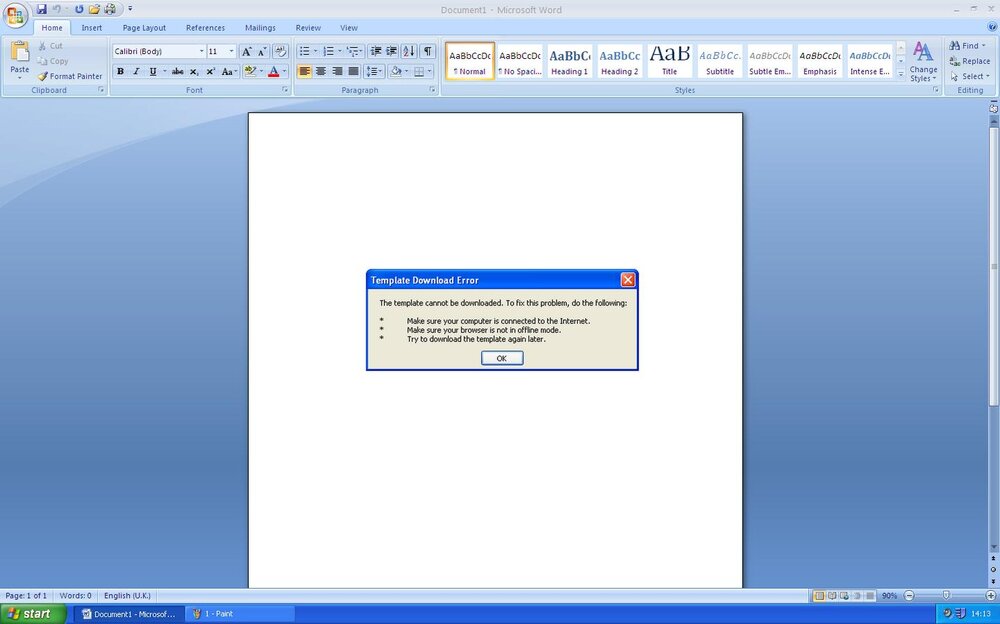
Task: Toggle Bold formatting
Action: (x=120, y=71)
